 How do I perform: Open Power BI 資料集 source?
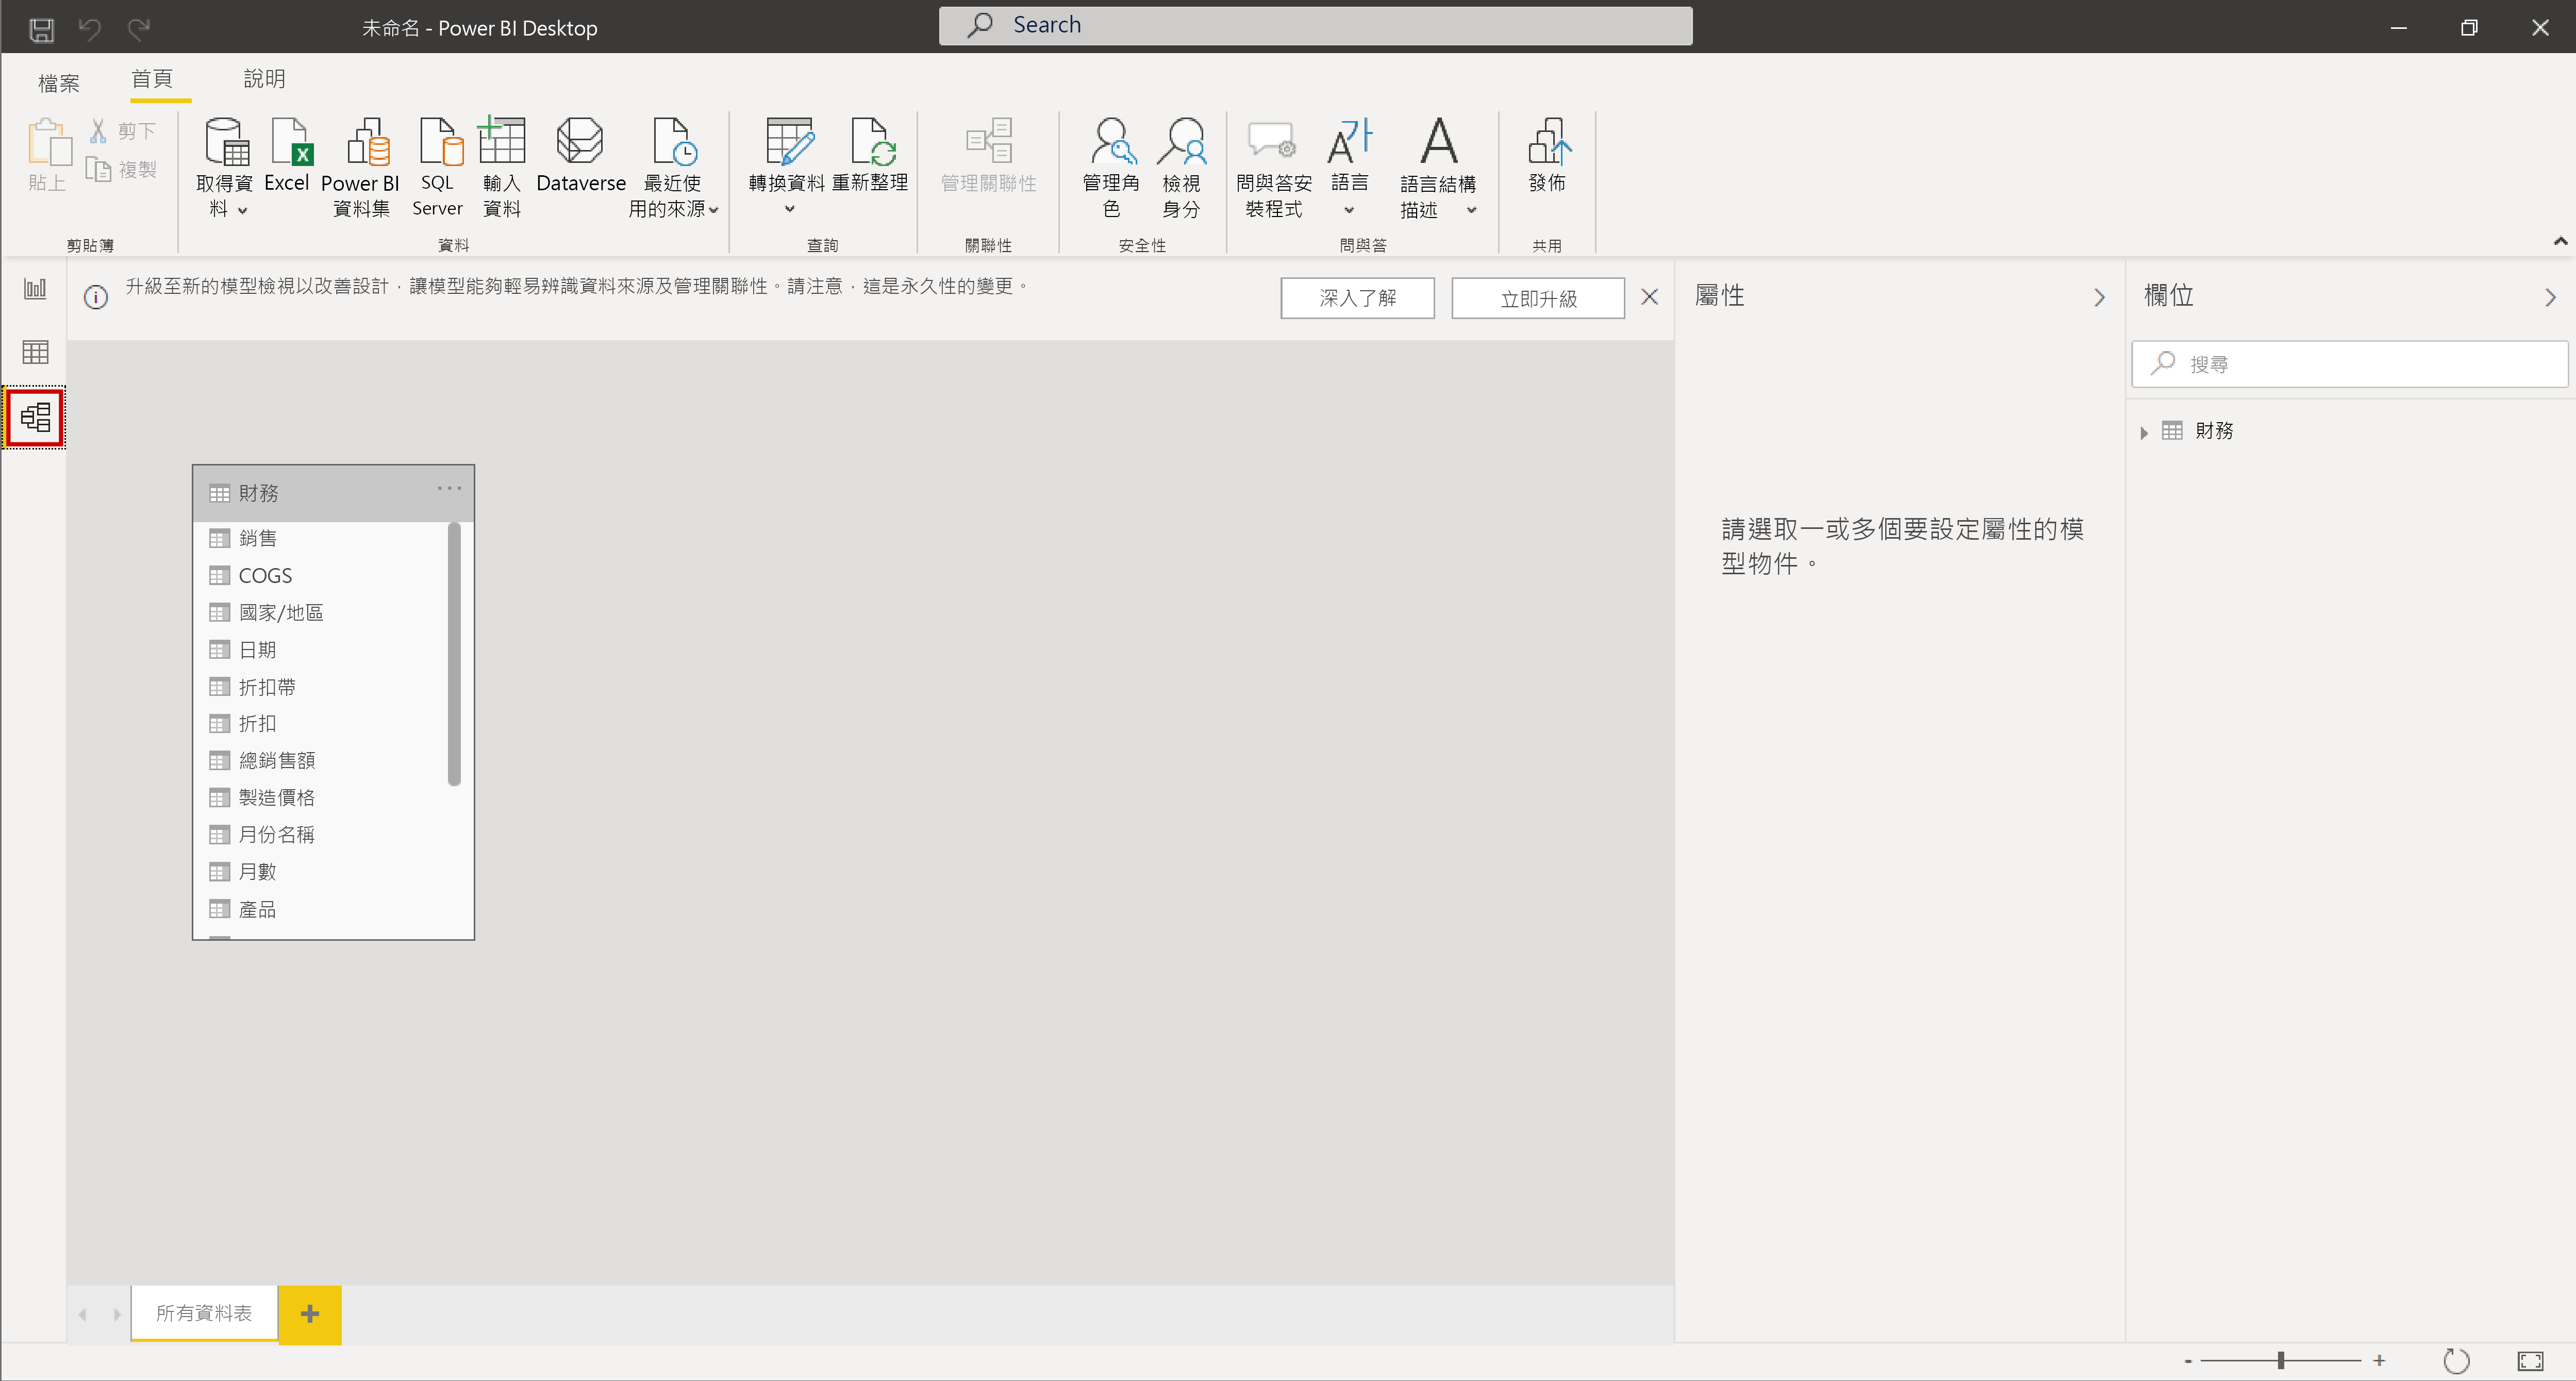(x=360, y=167)
